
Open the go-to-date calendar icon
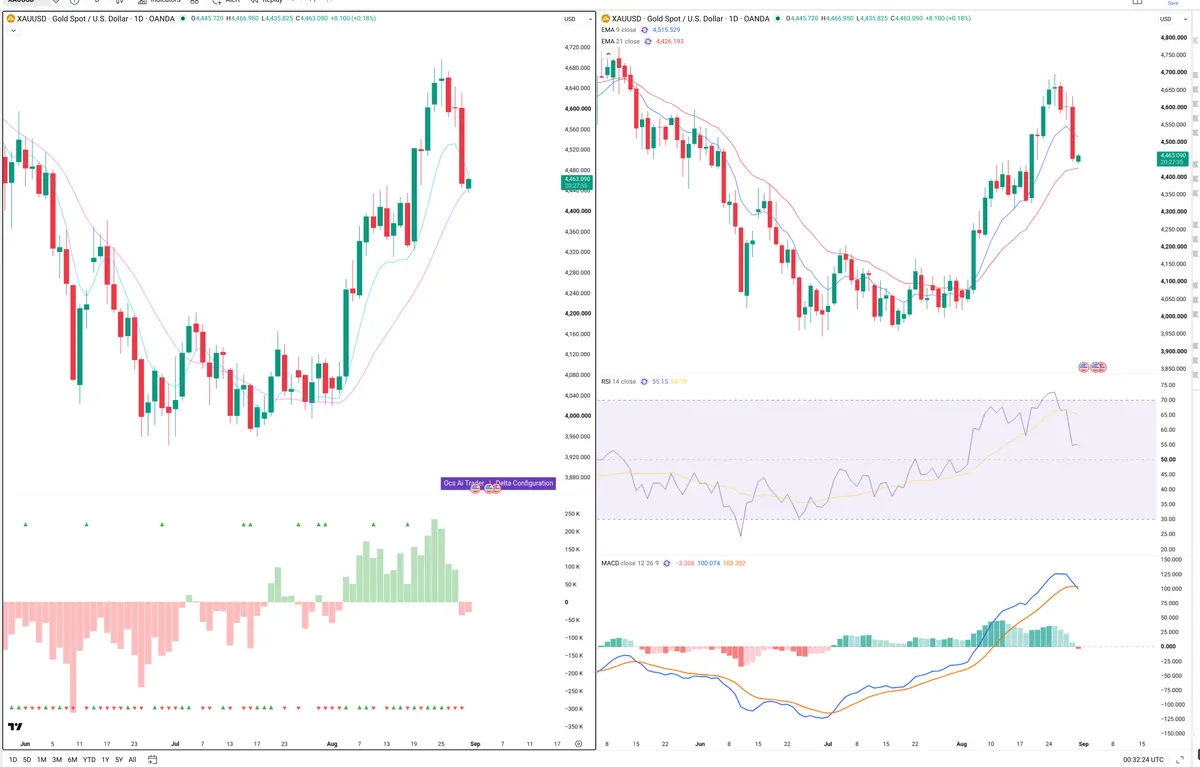tap(152, 760)
